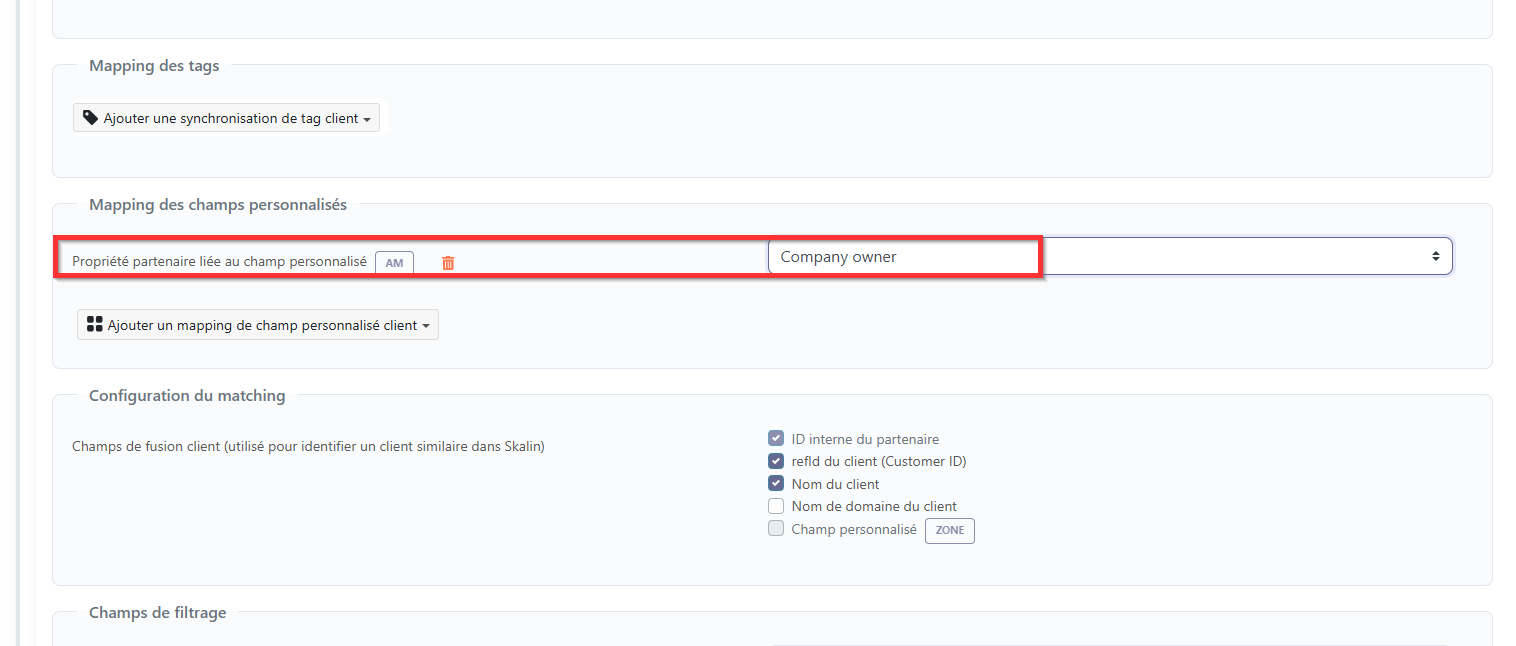Click the 'Nom du client' label
The height and width of the screenshot is (646, 1516).
pos(835,484)
